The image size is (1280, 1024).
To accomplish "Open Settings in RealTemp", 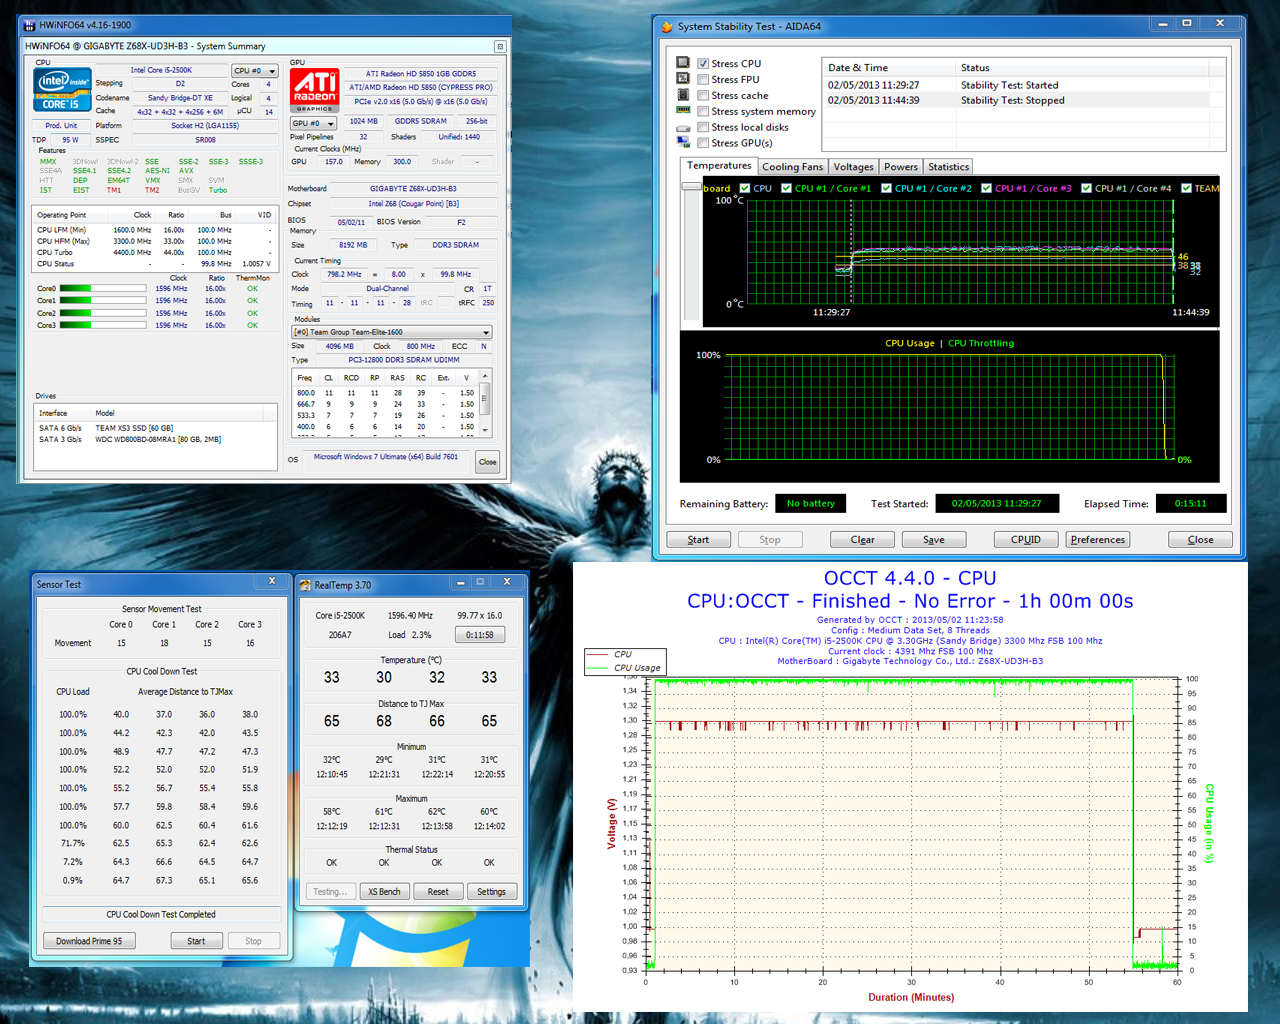I will [x=491, y=892].
